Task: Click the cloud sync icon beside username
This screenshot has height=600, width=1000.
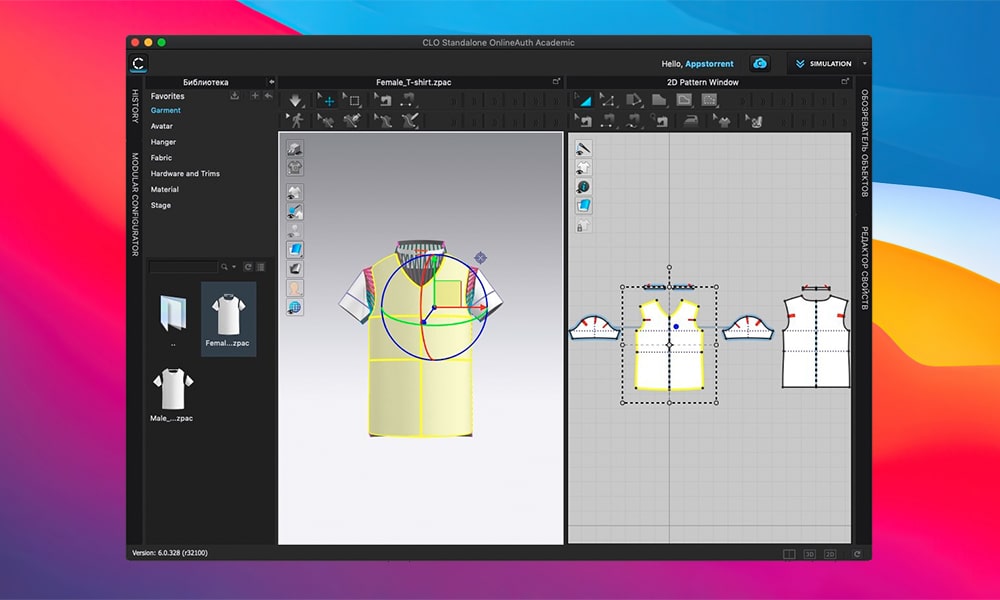Action: (x=760, y=63)
